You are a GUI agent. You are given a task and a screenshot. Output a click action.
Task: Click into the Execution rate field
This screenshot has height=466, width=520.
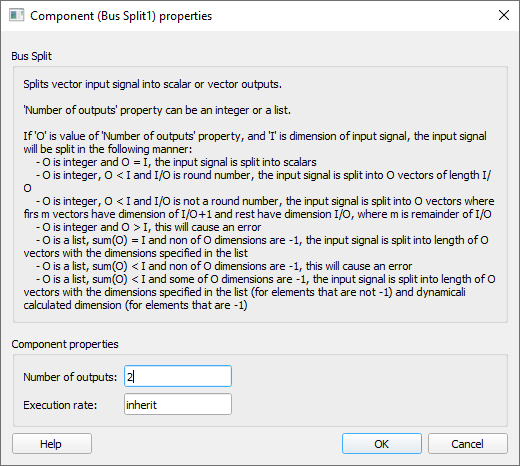point(178,404)
